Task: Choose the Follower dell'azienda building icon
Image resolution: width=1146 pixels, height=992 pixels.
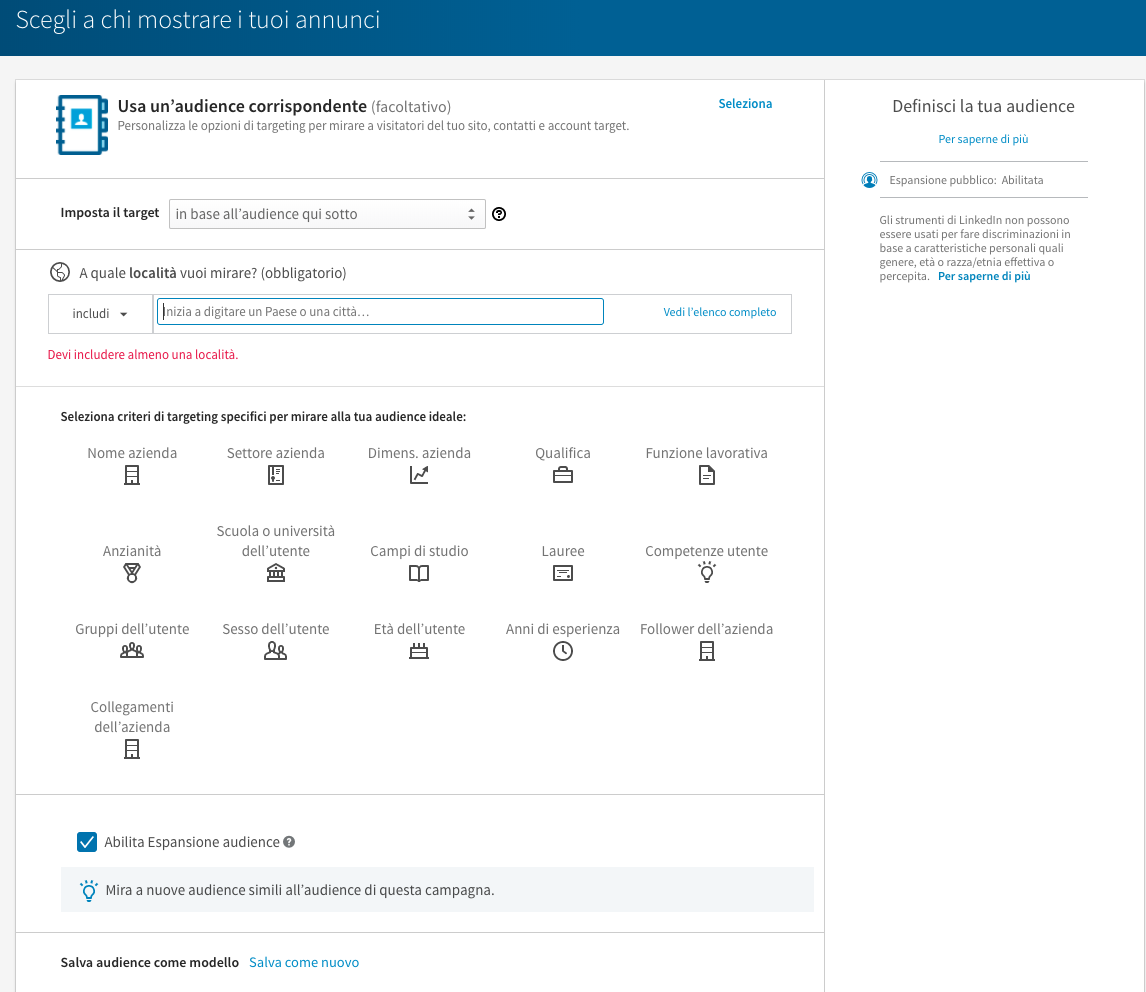Action: coord(707,651)
